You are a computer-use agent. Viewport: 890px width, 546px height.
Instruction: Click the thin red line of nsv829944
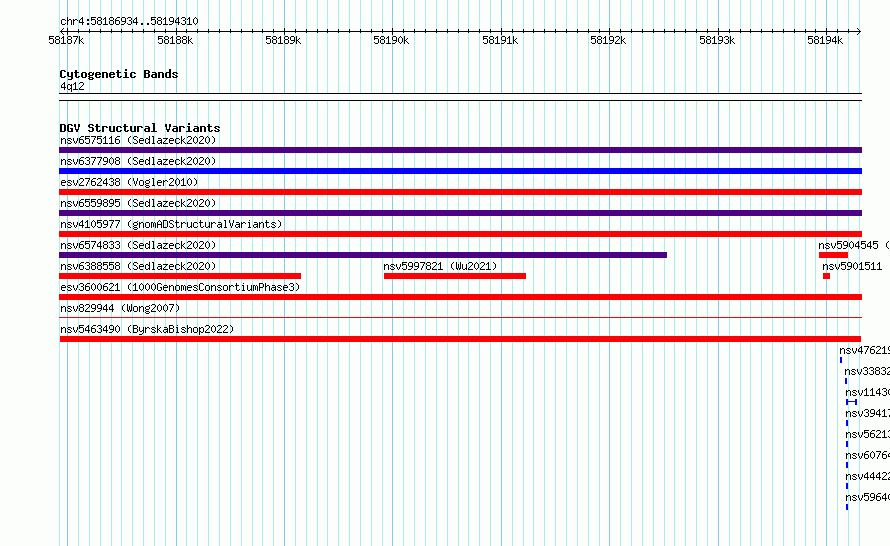coord(460,317)
